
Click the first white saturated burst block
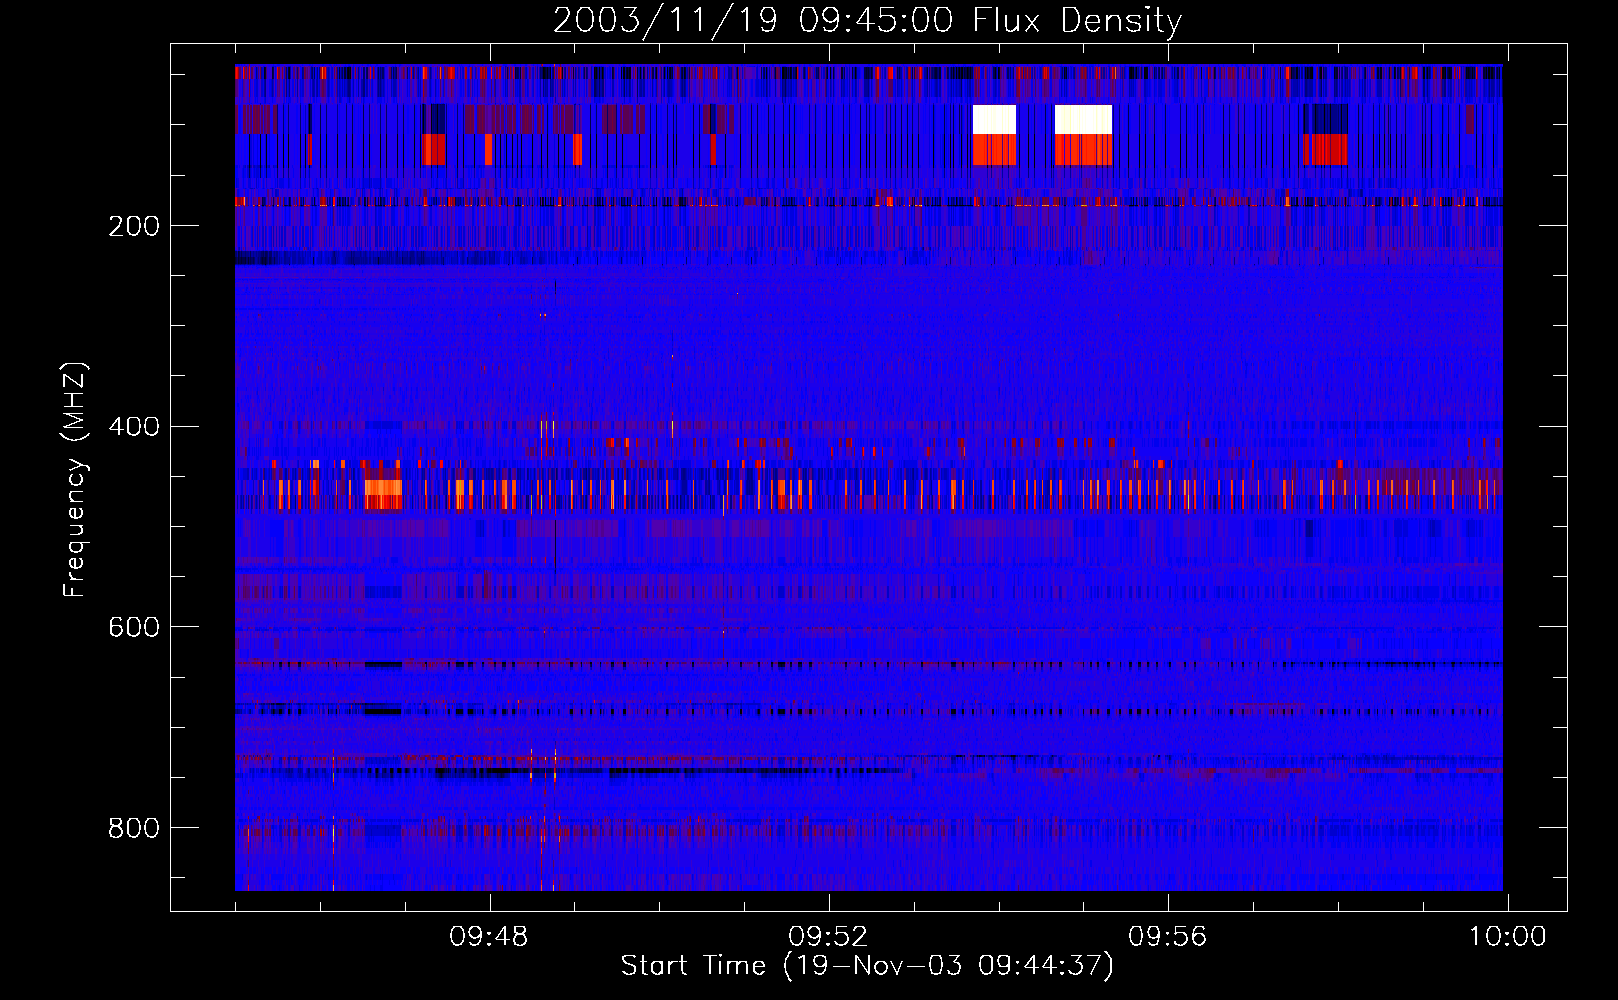point(994,119)
